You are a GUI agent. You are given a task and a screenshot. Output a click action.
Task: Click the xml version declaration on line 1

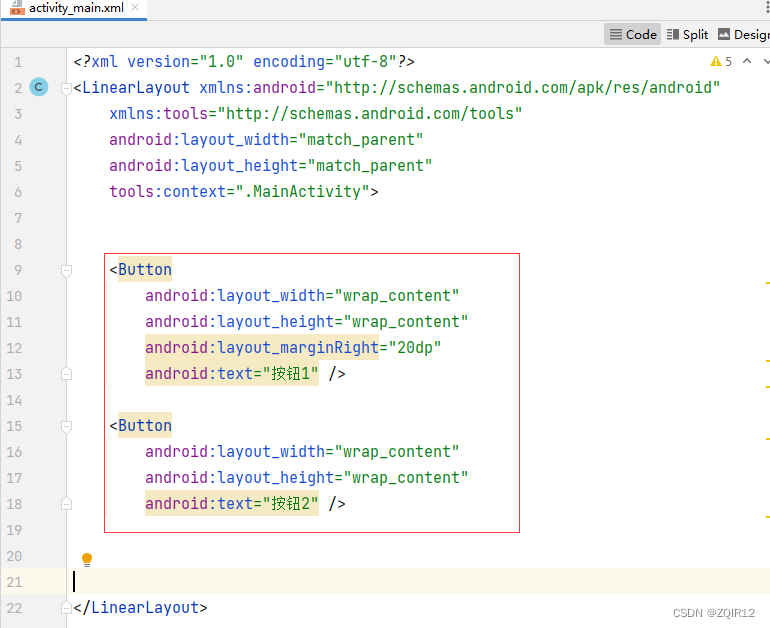coord(244,61)
